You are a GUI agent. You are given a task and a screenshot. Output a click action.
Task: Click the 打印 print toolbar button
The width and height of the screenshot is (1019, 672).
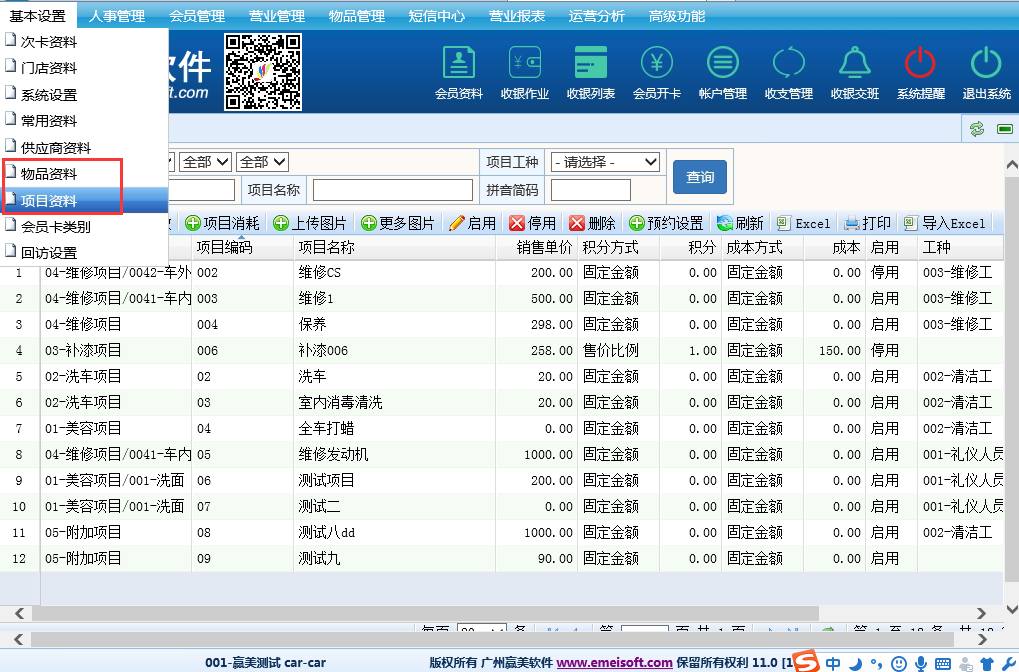pyautogui.click(x=867, y=223)
